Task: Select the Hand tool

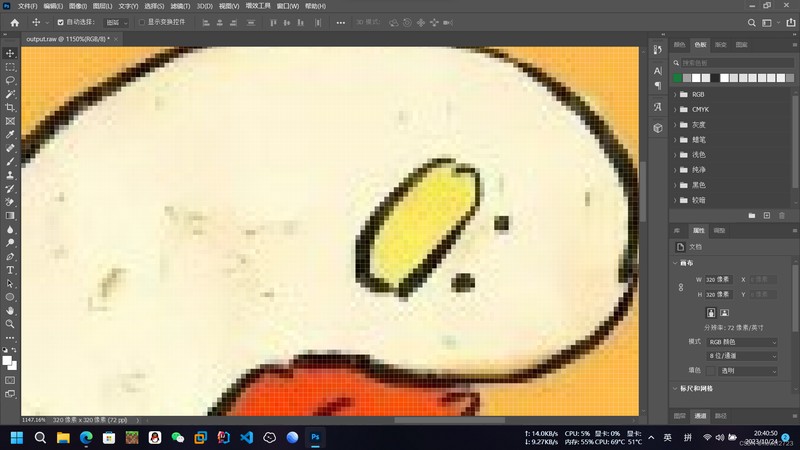Action: (10, 310)
